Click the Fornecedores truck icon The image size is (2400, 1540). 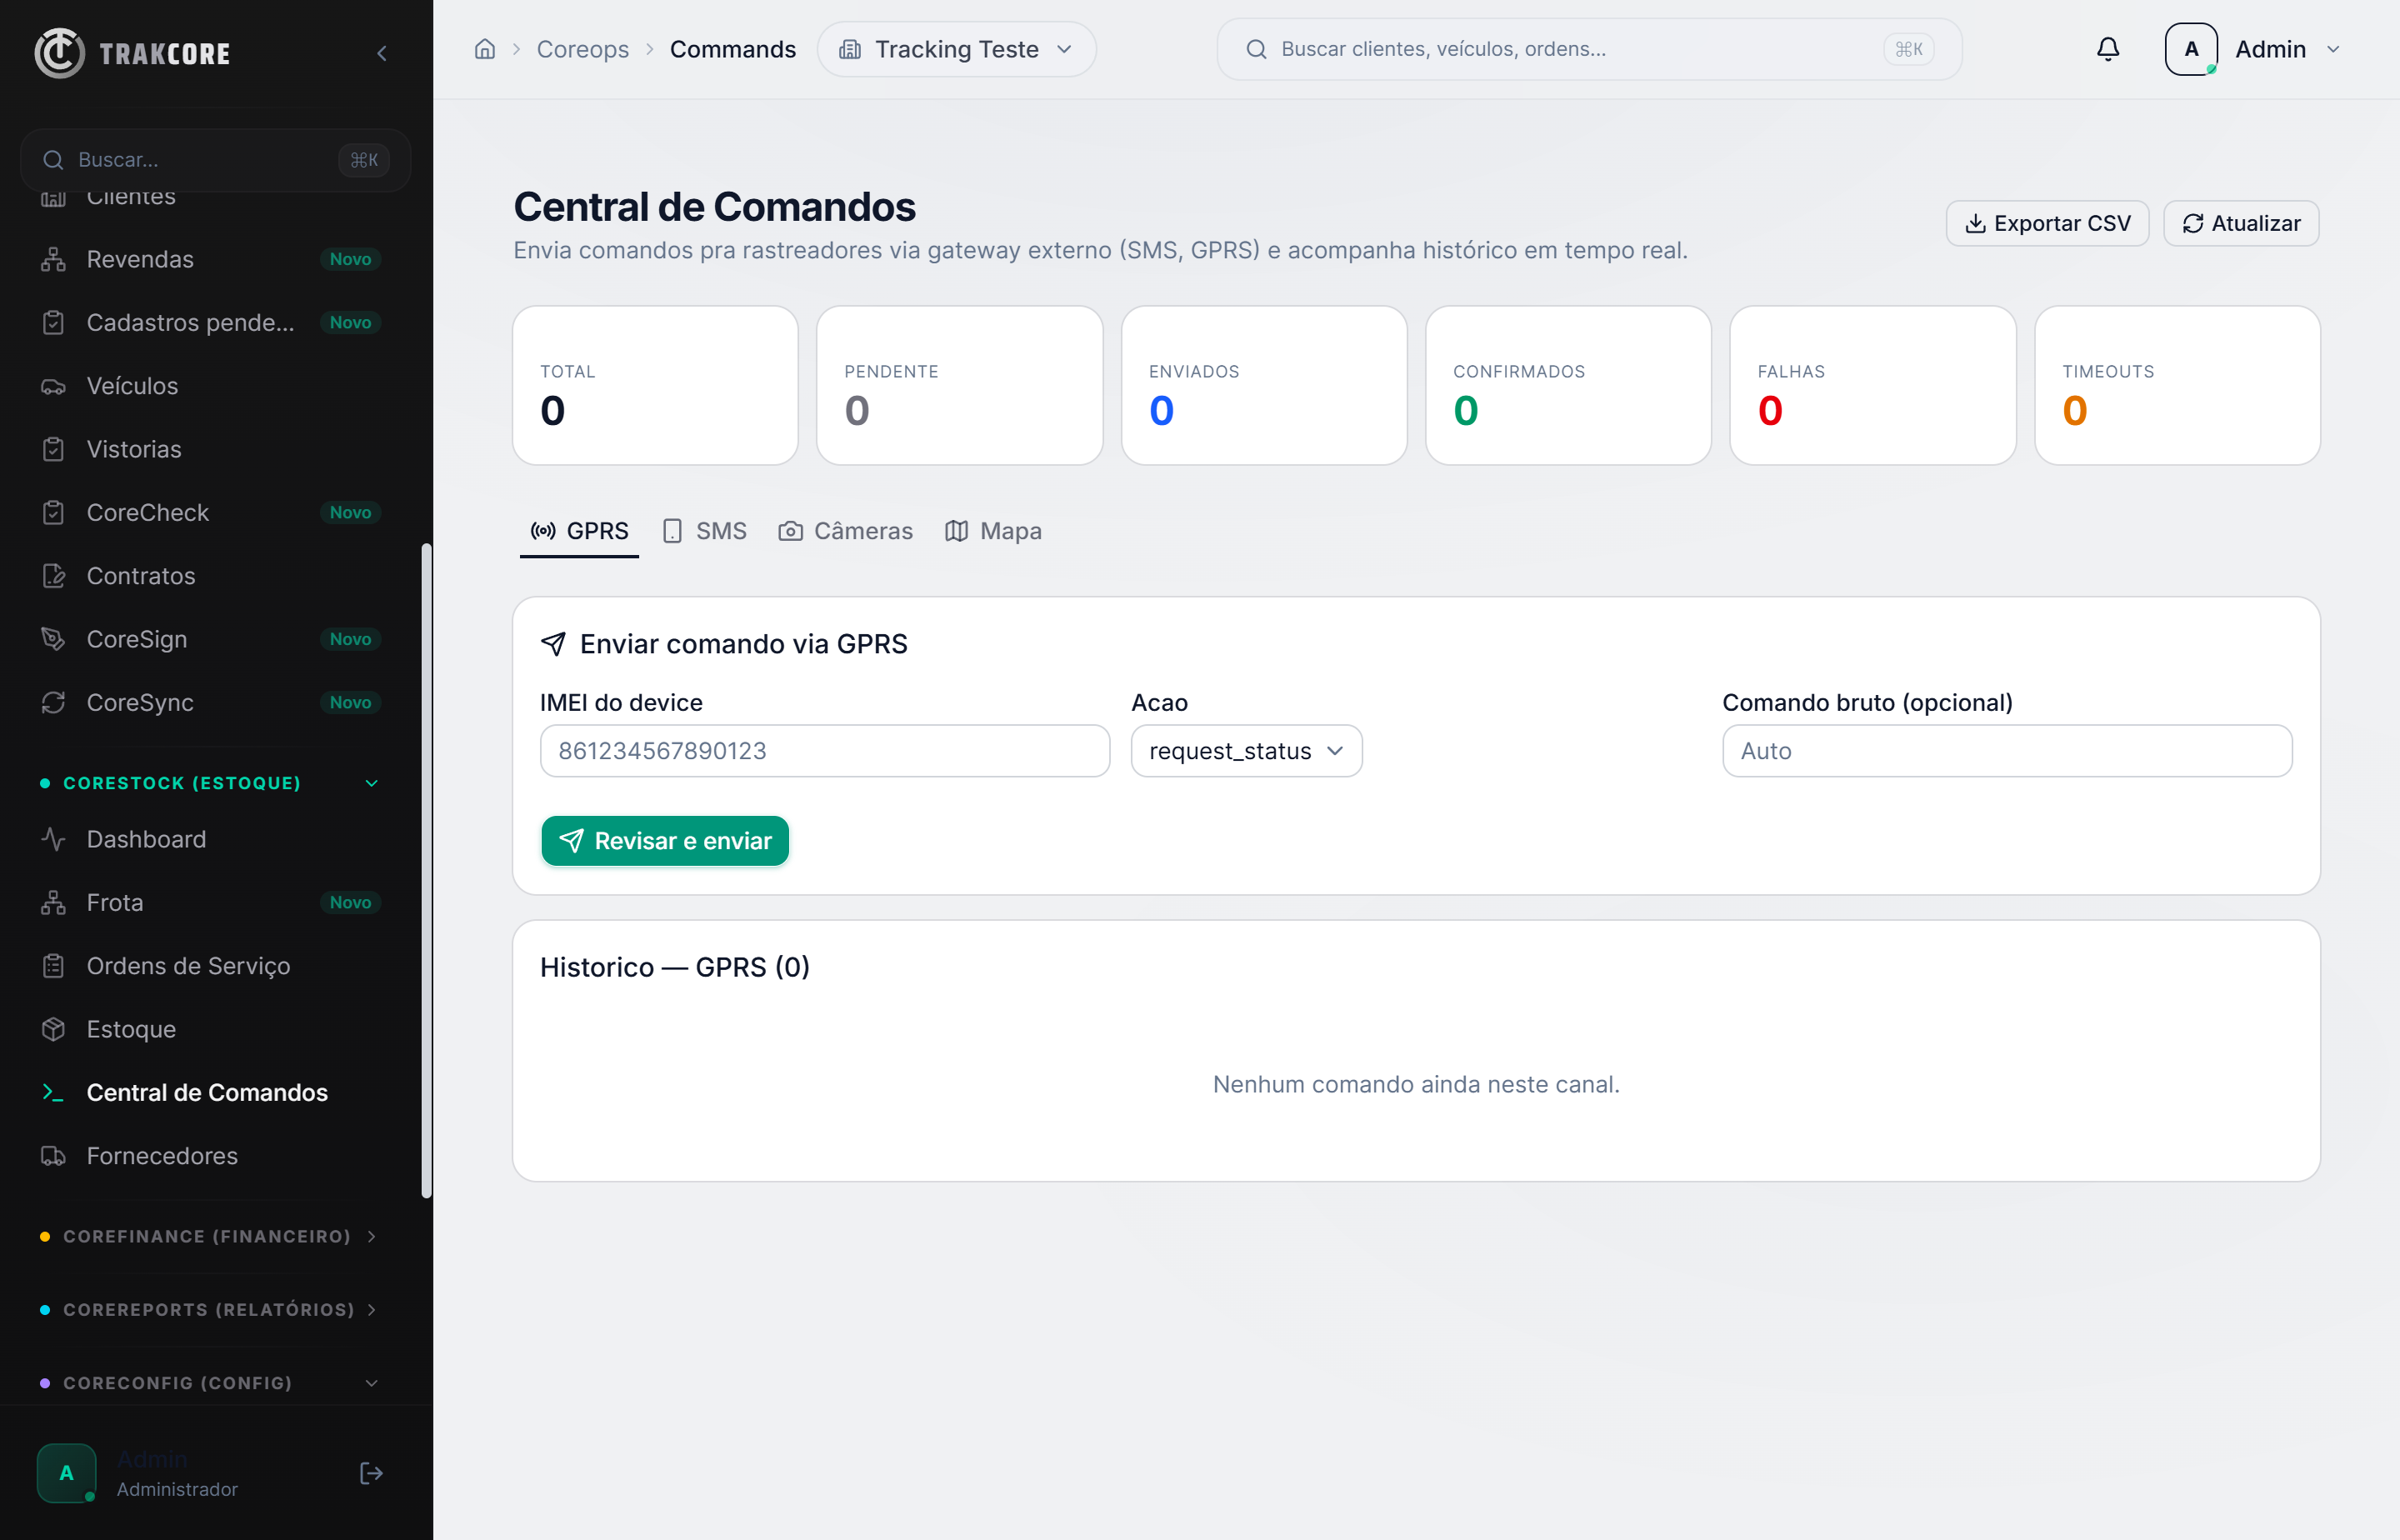tap(54, 1156)
